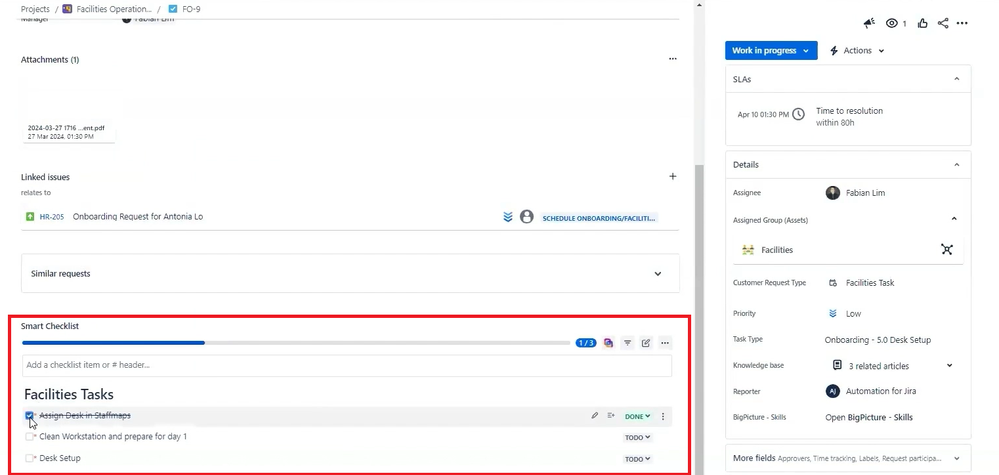
Task: Open the Smart Checklist more-options menu
Action: point(665,343)
